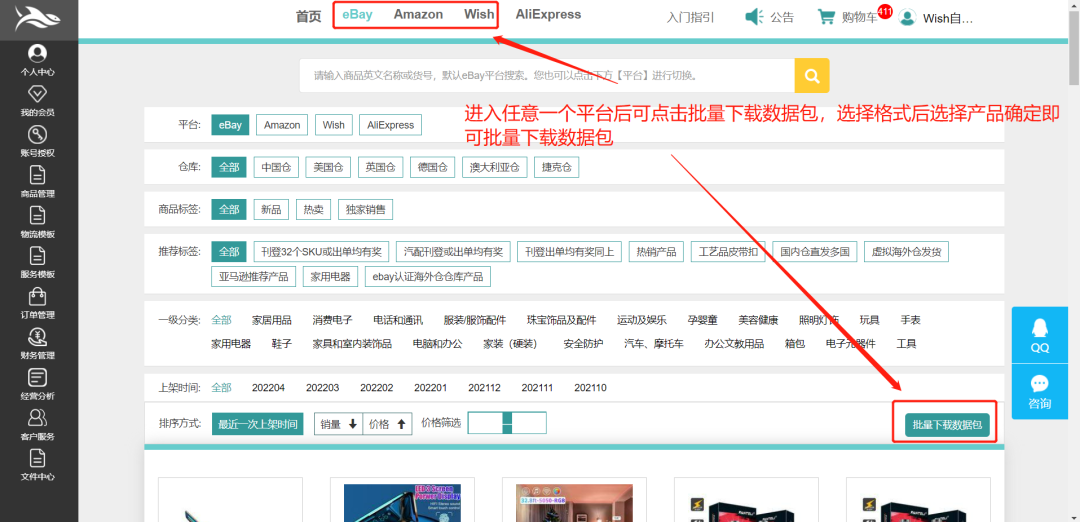This screenshot has height=522, width=1080.
Task: Filter product tag by 新品
Action: pyautogui.click(x=271, y=210)
